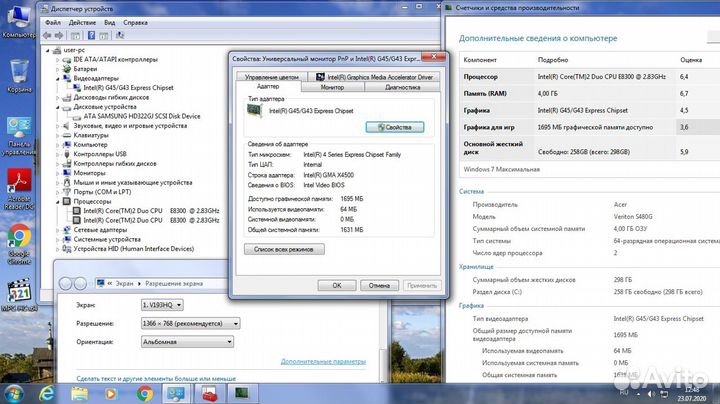720x404 pixels.
Task: Click the help question-mark toolbar icon
Action: [91, 35]
